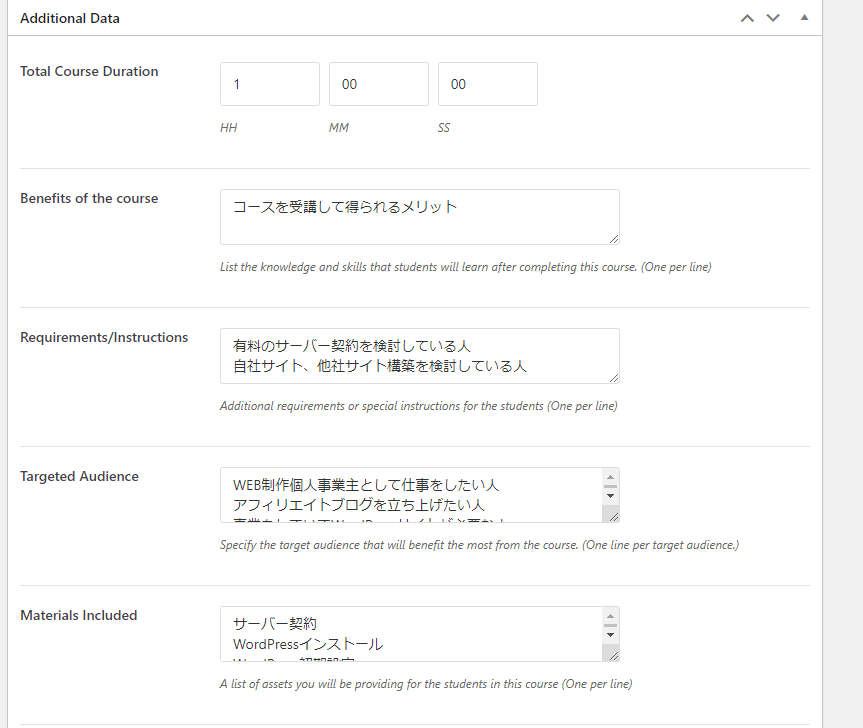Focus the Materials Included textarea
863x728 pixels.
pos(410,633)
